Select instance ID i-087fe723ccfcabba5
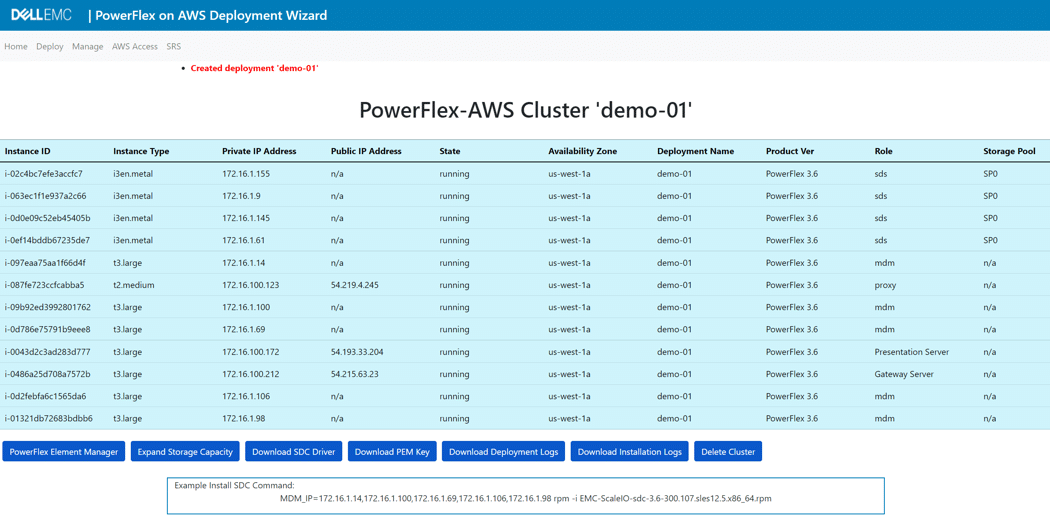 tap(44, 285)
